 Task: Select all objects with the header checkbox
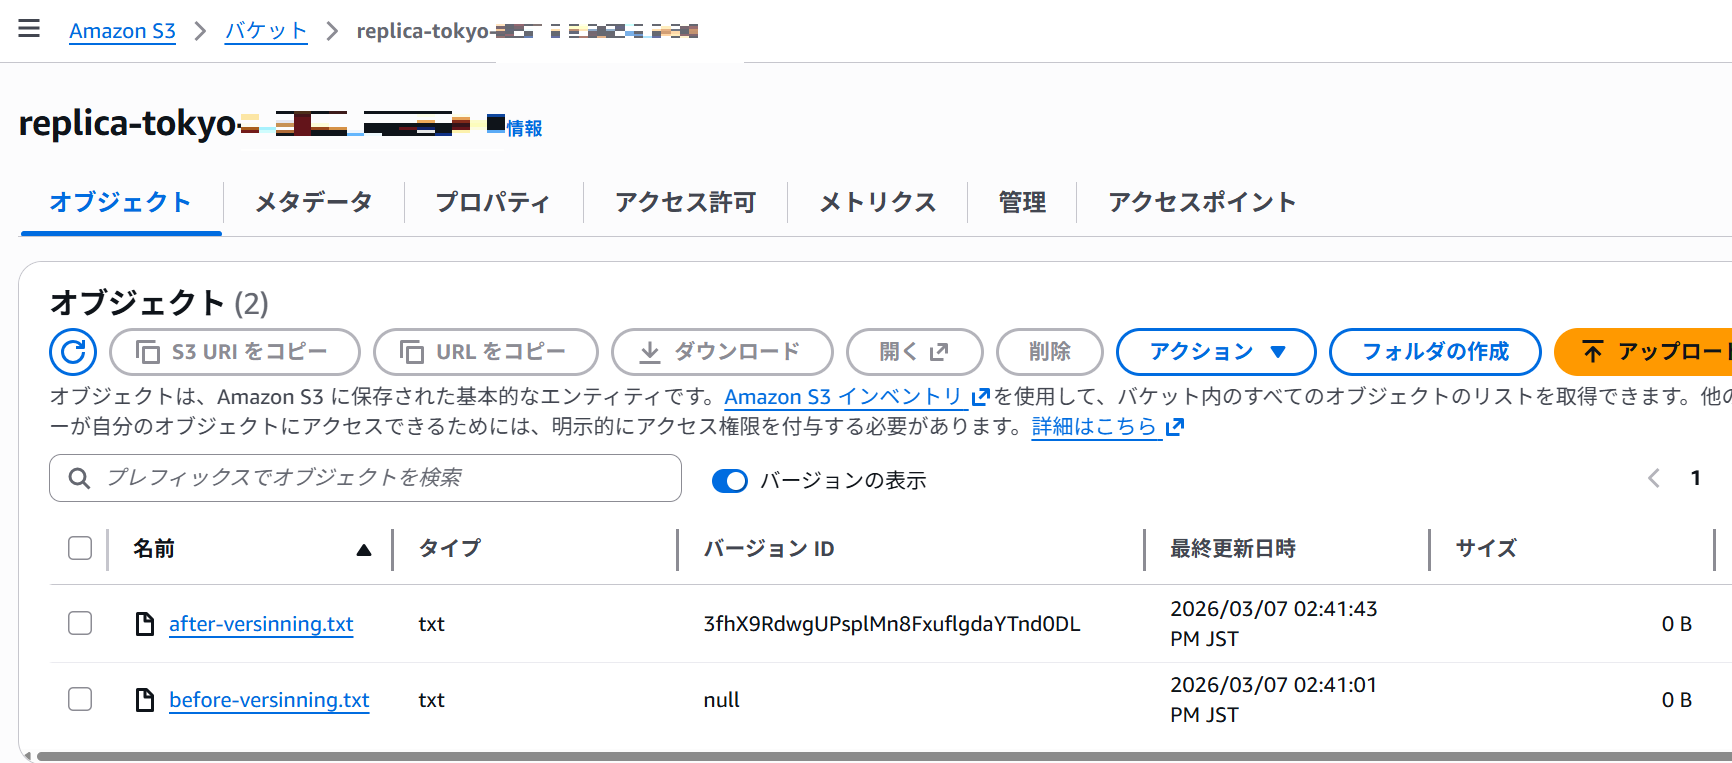pos(80,548)
